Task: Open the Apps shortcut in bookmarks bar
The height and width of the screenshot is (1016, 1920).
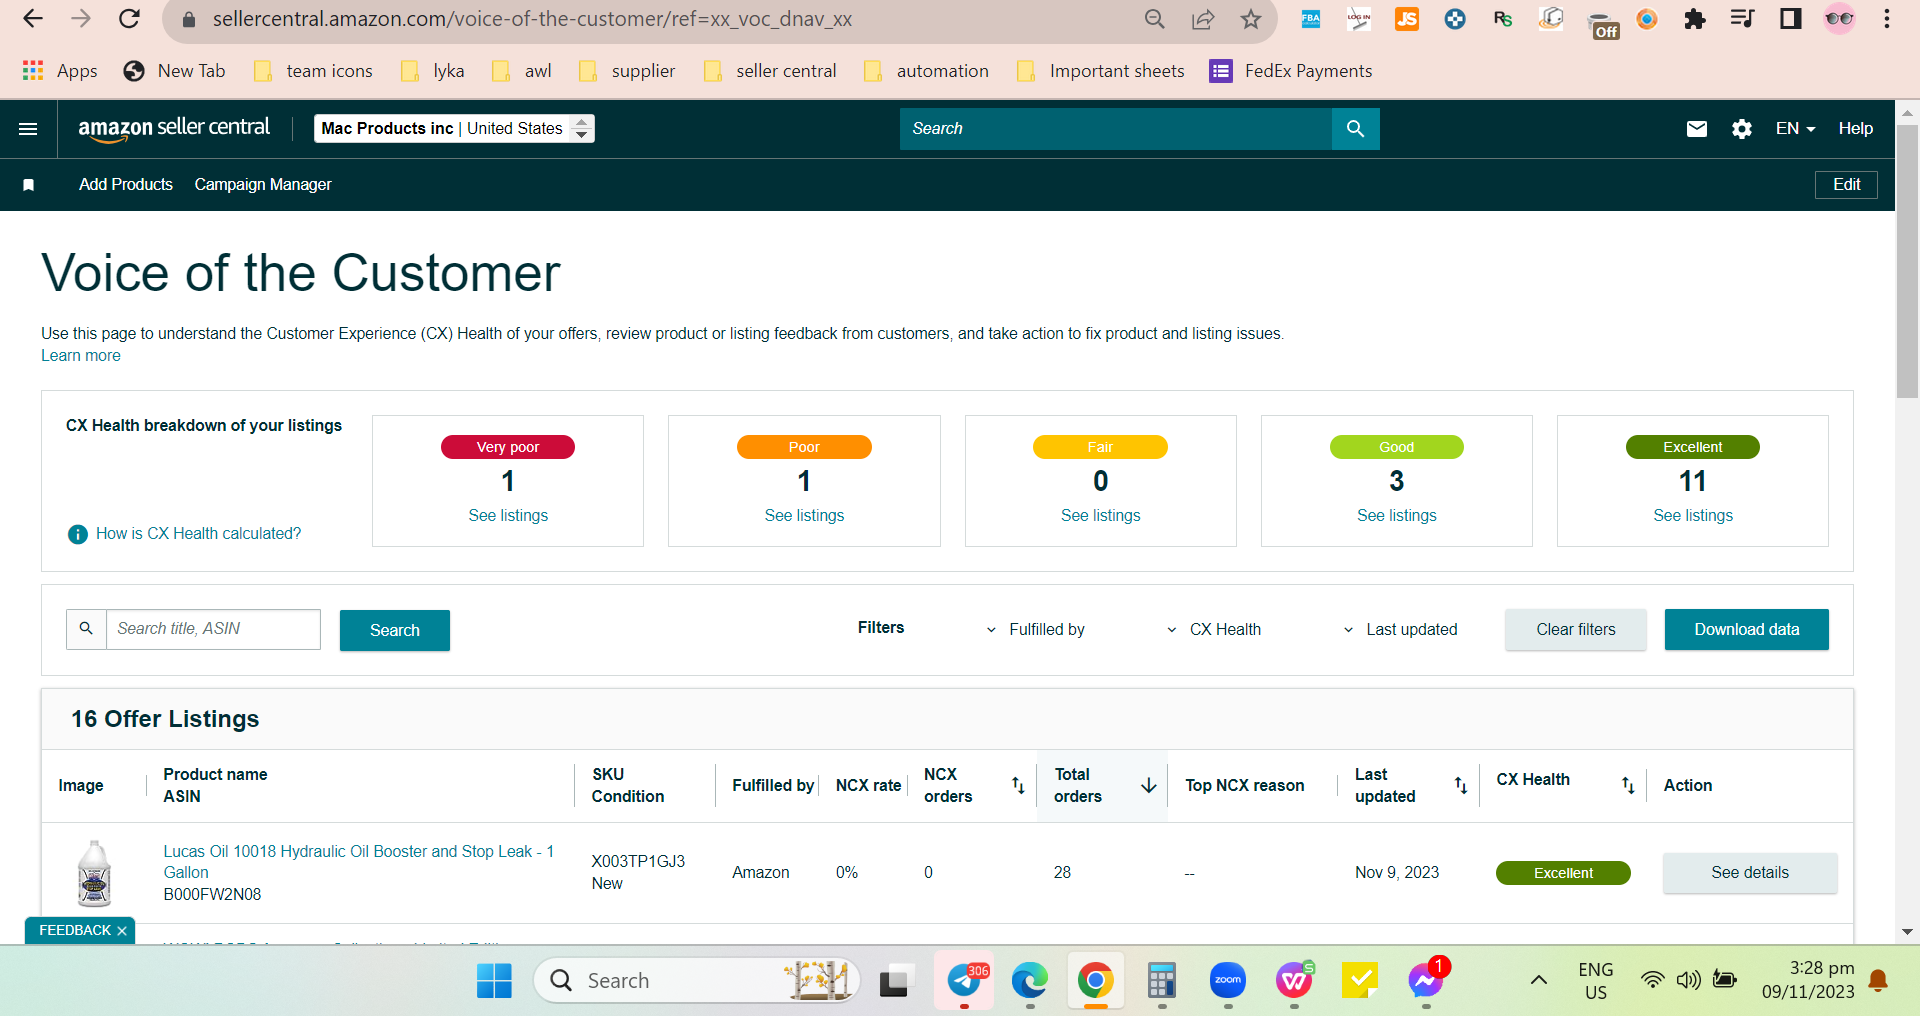Action: [60, 71]
